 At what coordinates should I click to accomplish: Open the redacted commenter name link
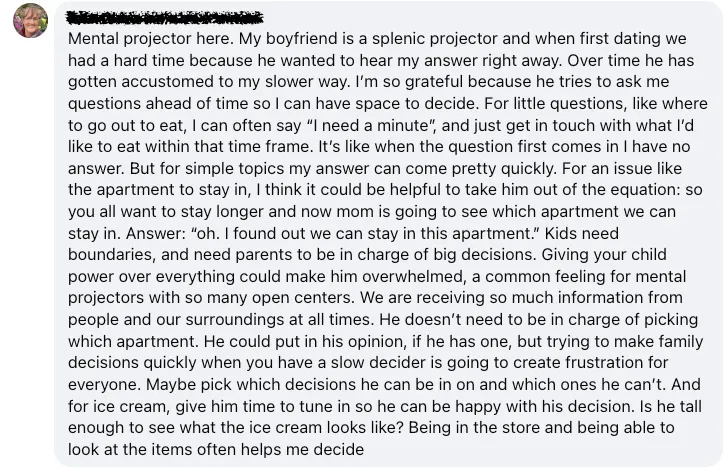(165, 17)
